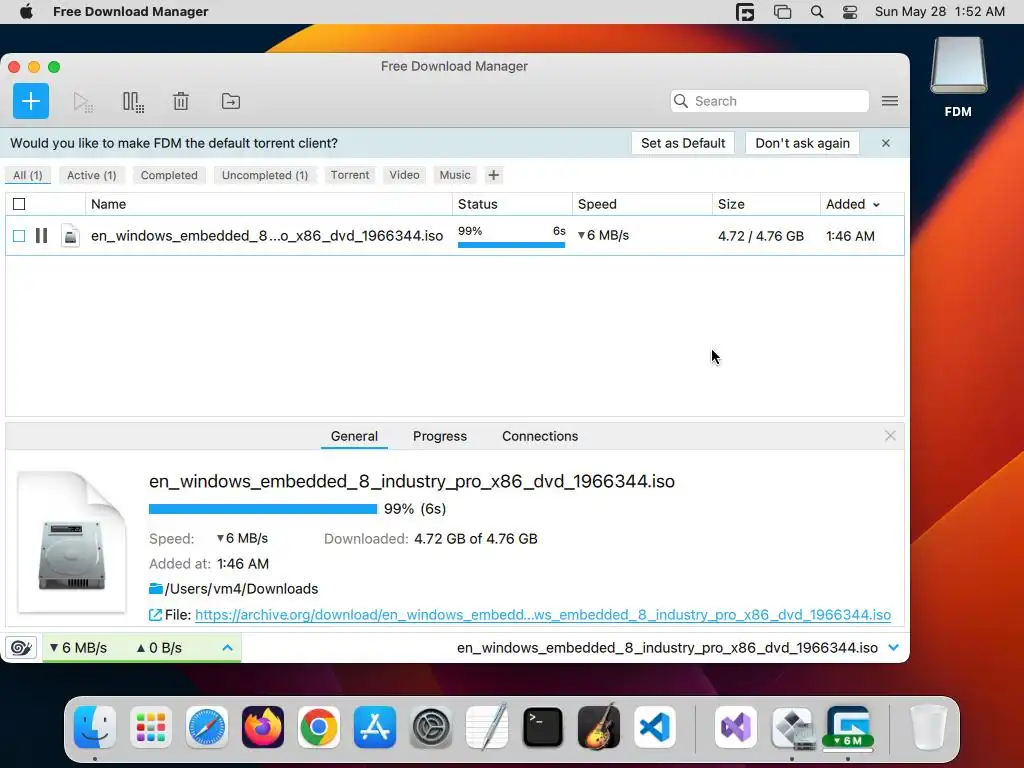Click the Pause All downloads toolbar icon
The image size is (1024, 768).
pos(133,102)
